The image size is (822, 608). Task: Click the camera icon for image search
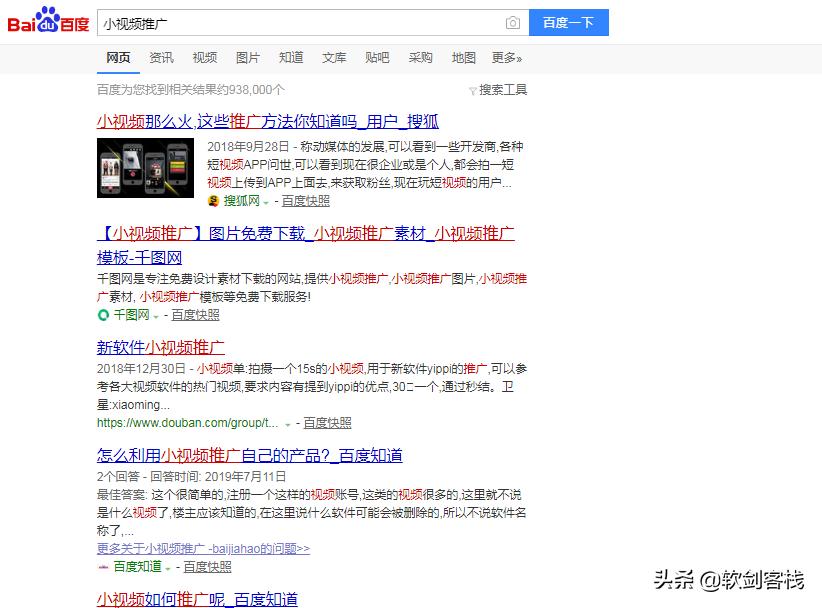512,22
